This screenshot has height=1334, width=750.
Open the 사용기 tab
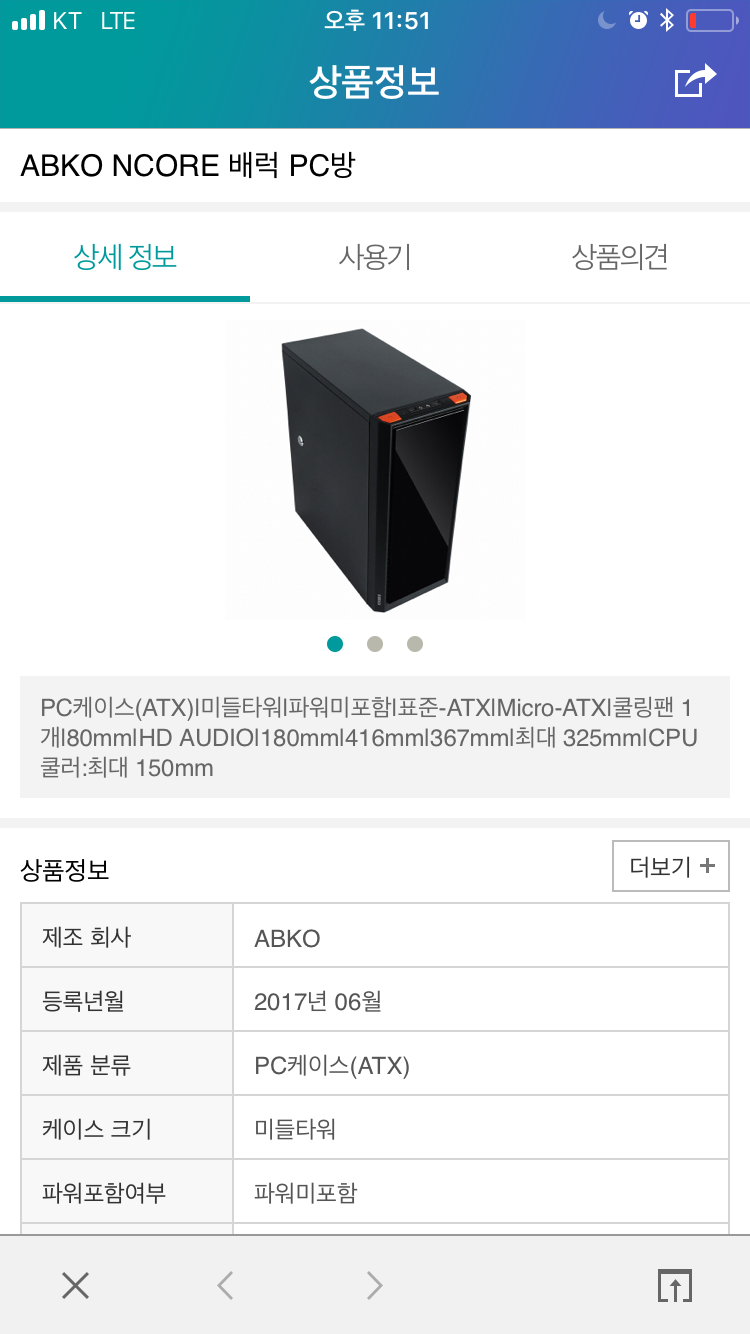pos(375,258)
